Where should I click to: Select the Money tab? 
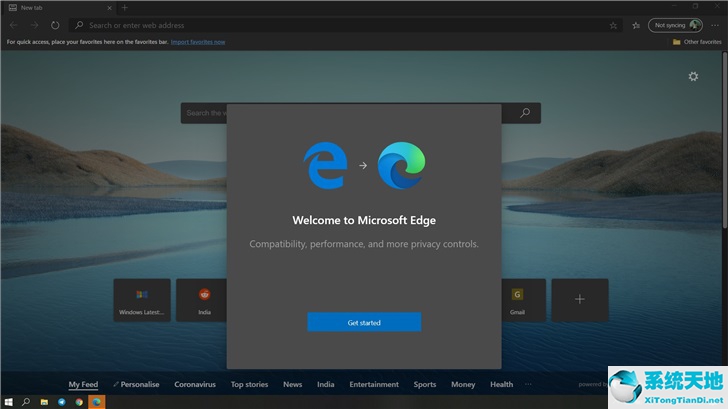tap(463, 384)
